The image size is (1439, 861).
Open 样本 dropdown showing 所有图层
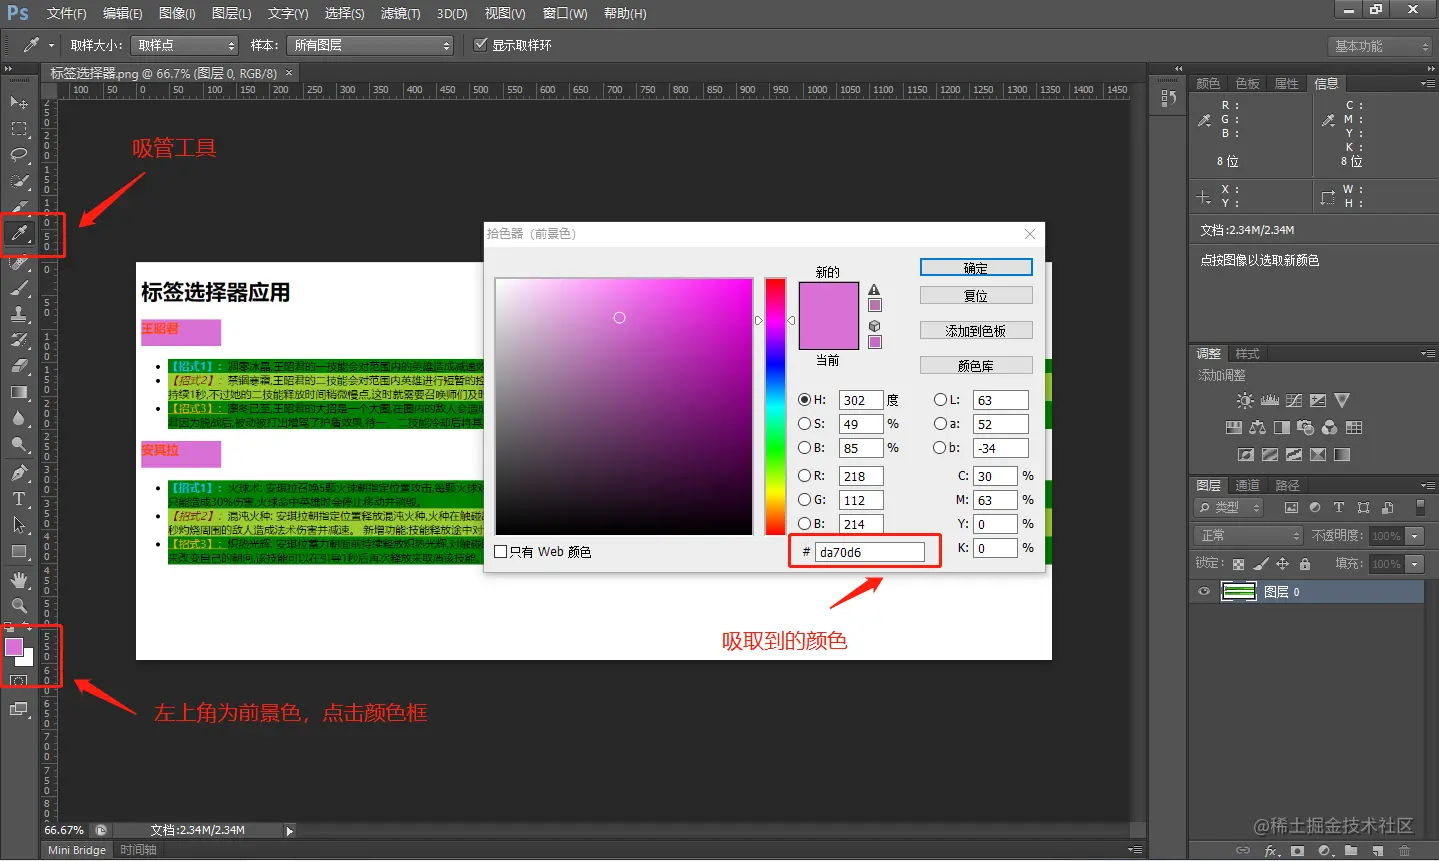point(370,45)
